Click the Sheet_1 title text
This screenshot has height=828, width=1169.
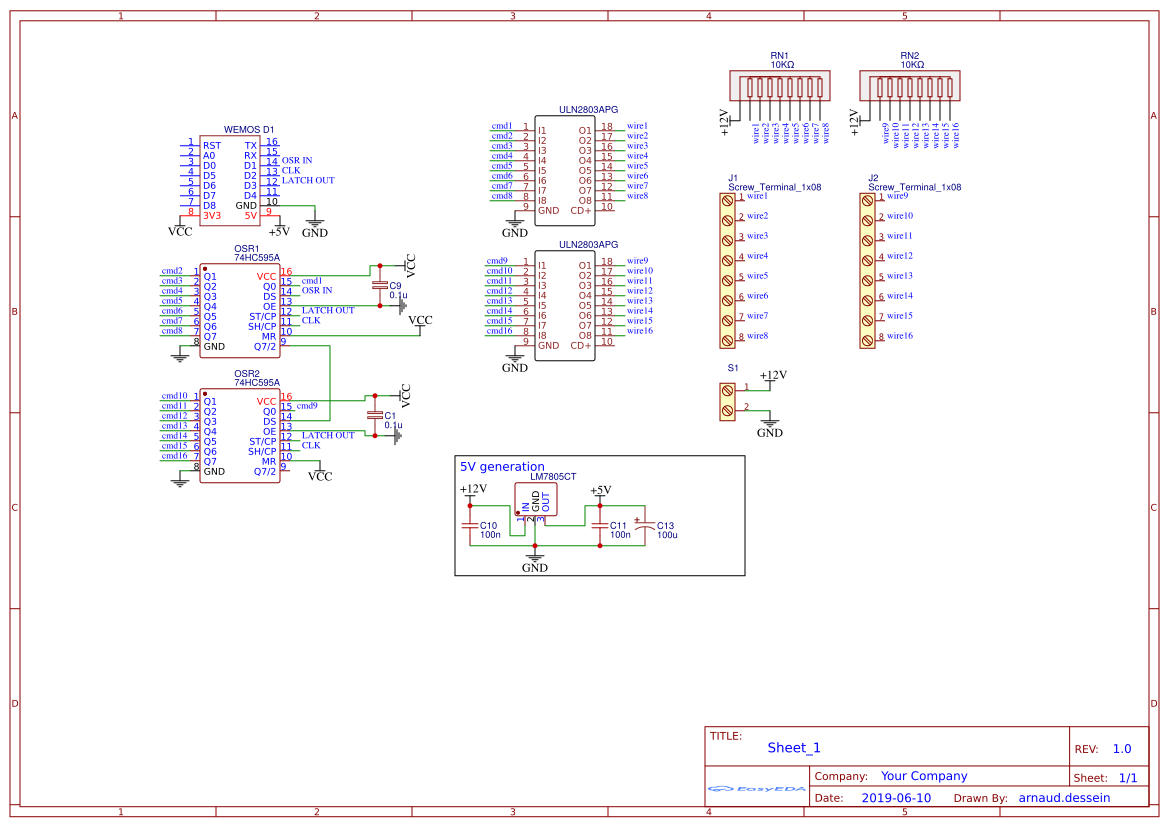click(x=793, y=747)
